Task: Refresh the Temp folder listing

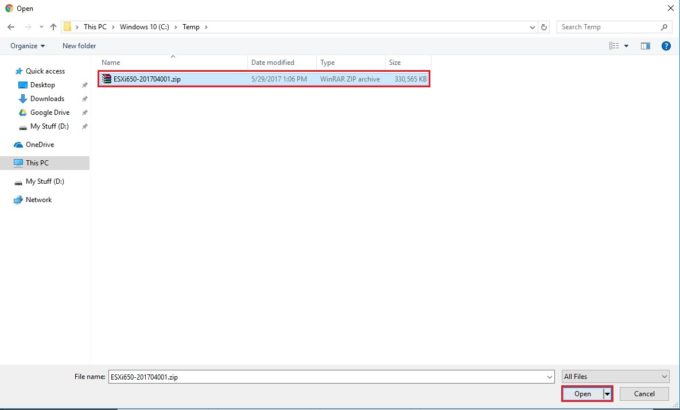Action: point(544,27)
